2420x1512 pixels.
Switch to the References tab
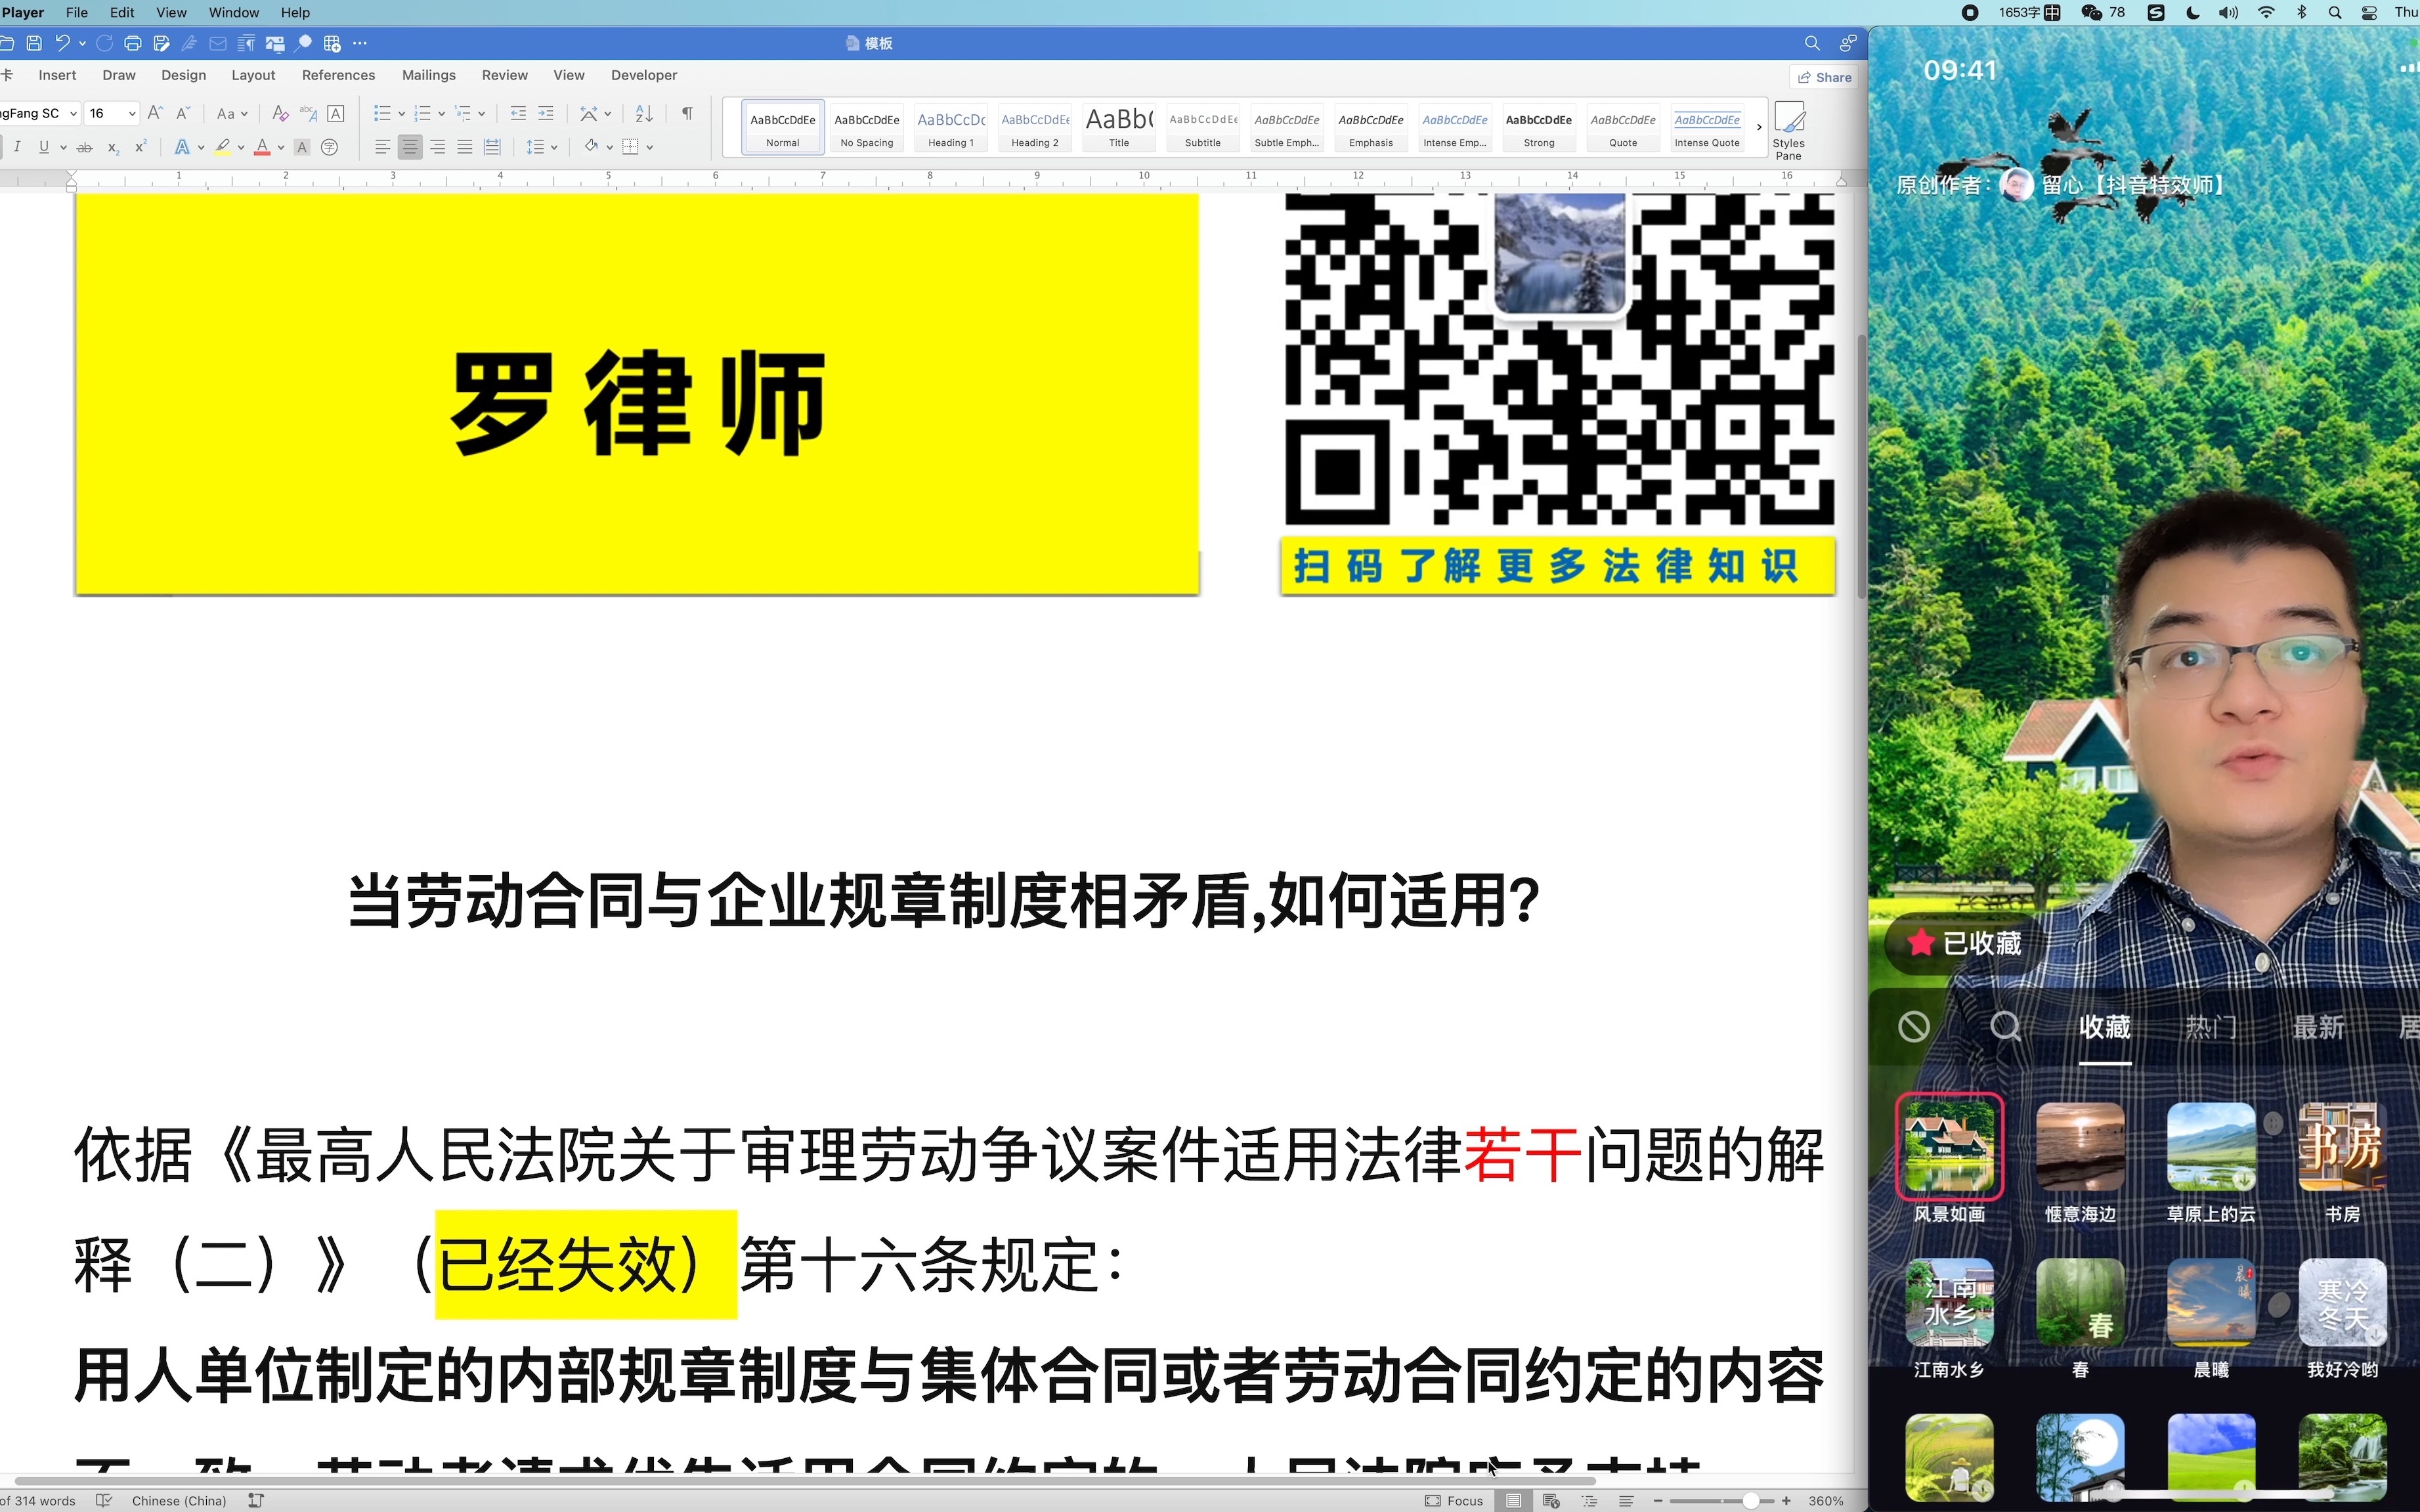[x=338, y=75]
